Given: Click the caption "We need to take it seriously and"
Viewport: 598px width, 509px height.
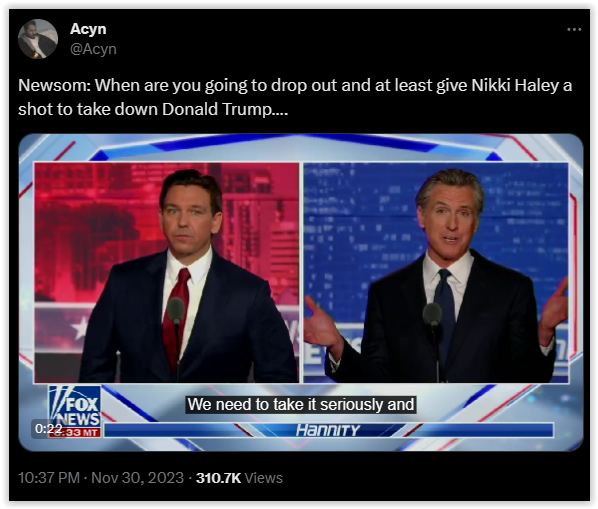Looking at the screenshot, I should click(x=301, y=404).
